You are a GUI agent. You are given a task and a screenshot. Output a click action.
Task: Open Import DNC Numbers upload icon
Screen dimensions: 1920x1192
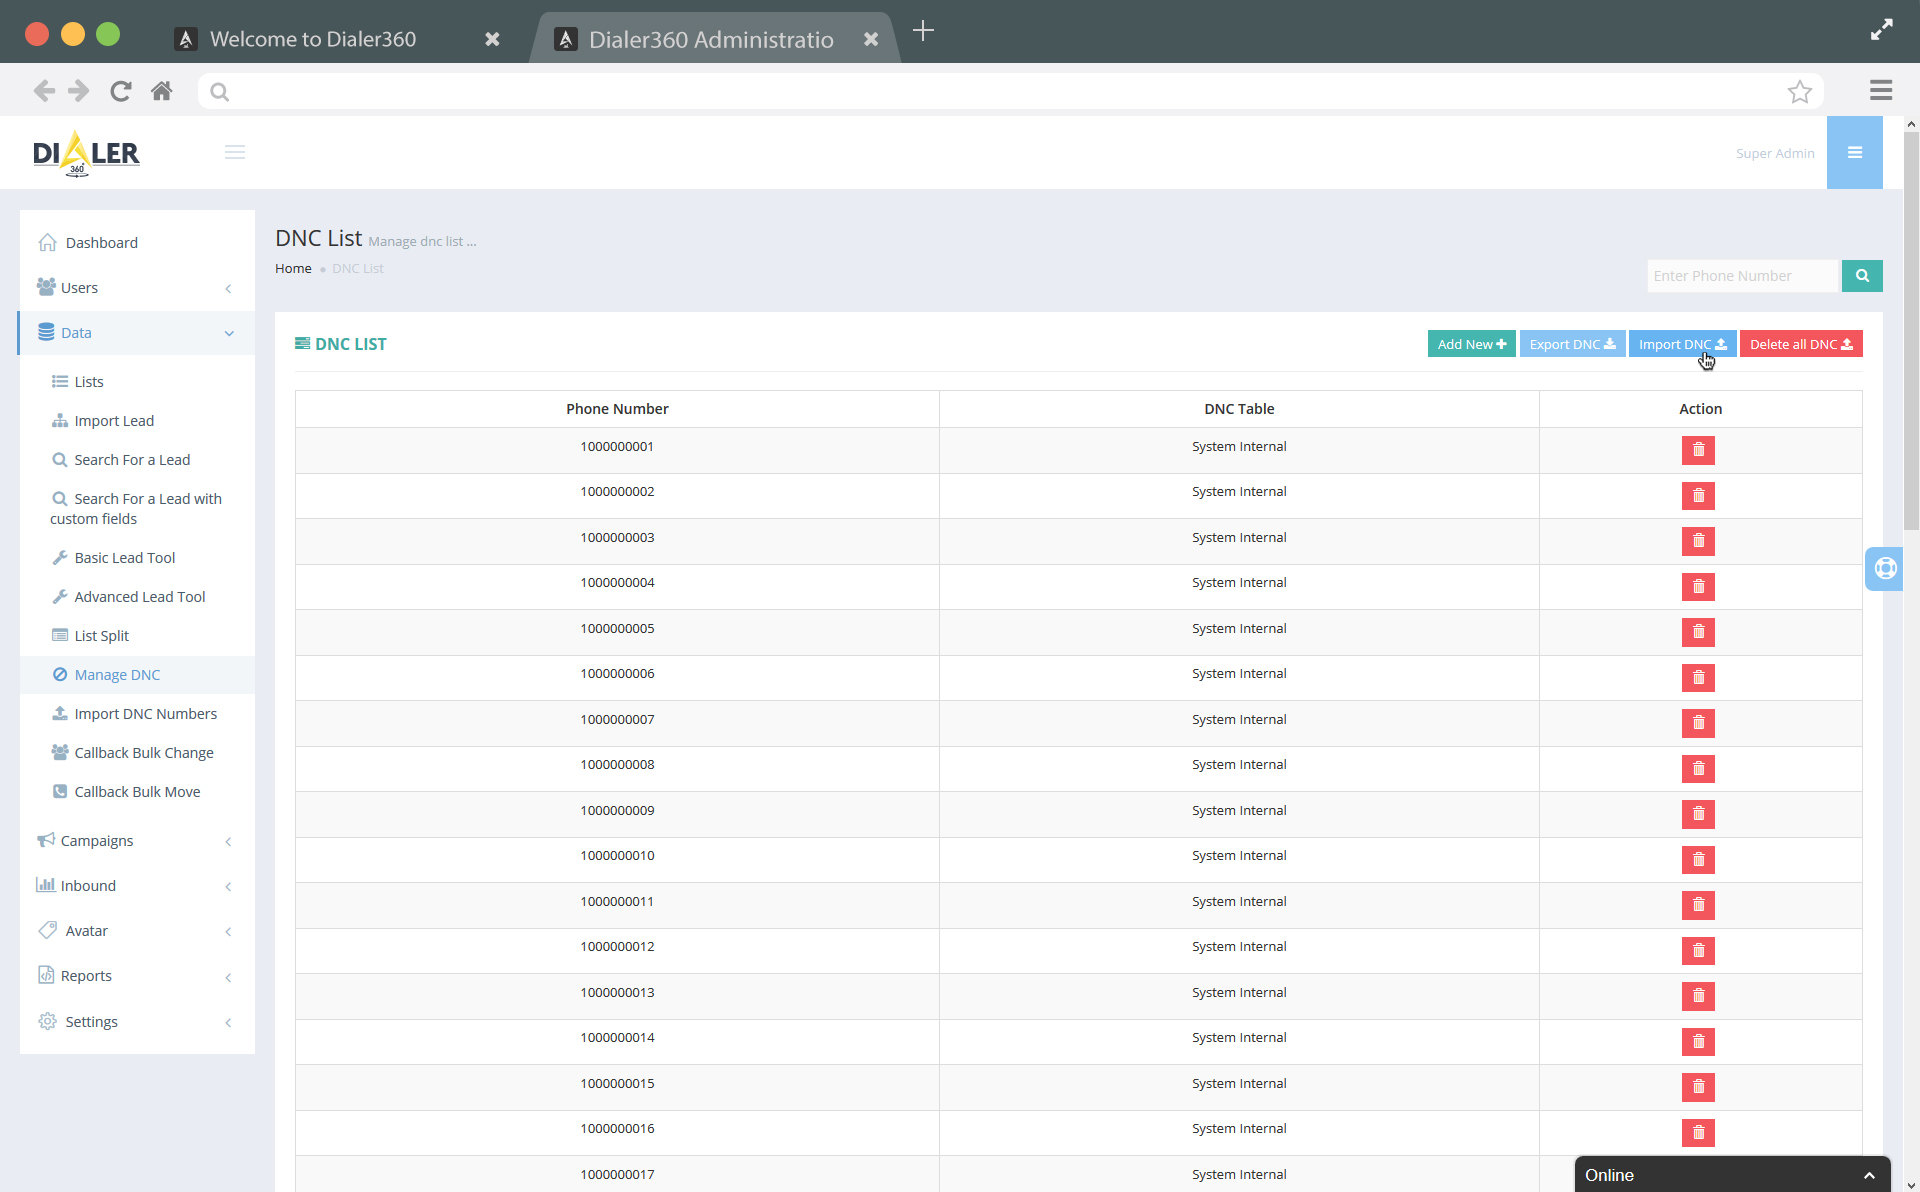59,713
